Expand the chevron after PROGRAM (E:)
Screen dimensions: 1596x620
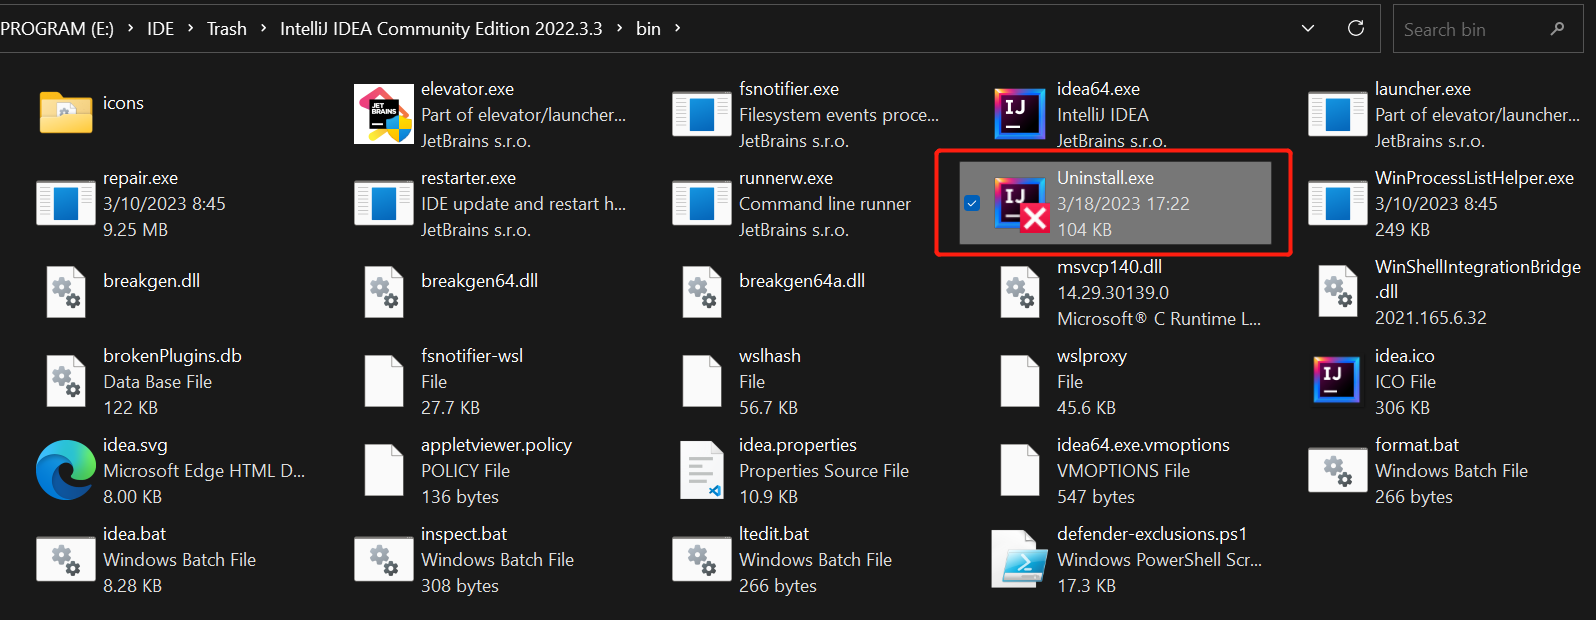(130, 28)
